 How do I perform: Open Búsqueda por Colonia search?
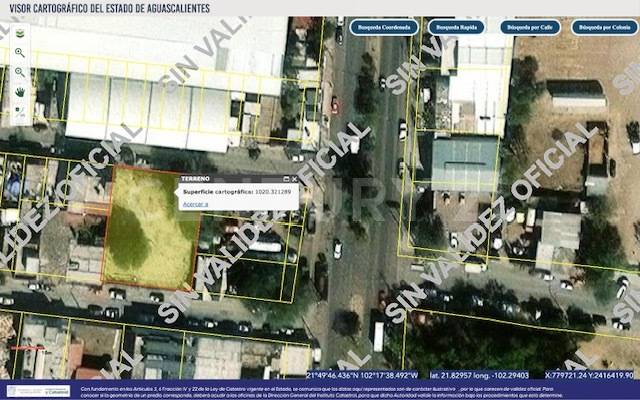pos(604,27)
